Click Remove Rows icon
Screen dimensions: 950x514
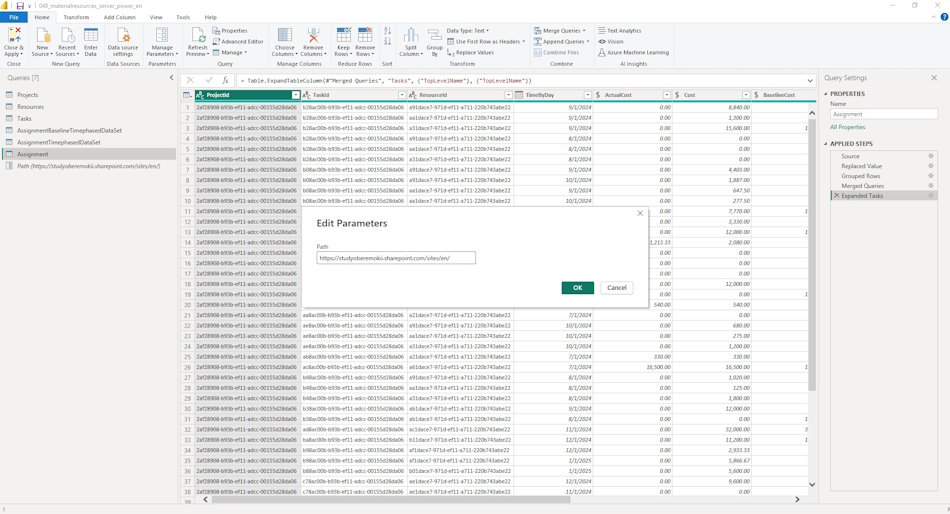[365, 35]
